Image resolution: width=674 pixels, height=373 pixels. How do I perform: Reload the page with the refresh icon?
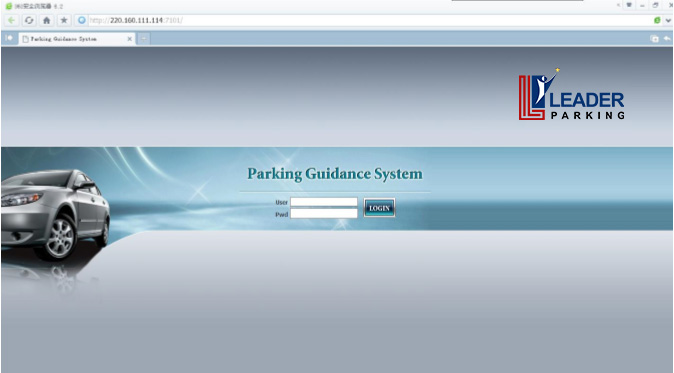click(29, 20)
